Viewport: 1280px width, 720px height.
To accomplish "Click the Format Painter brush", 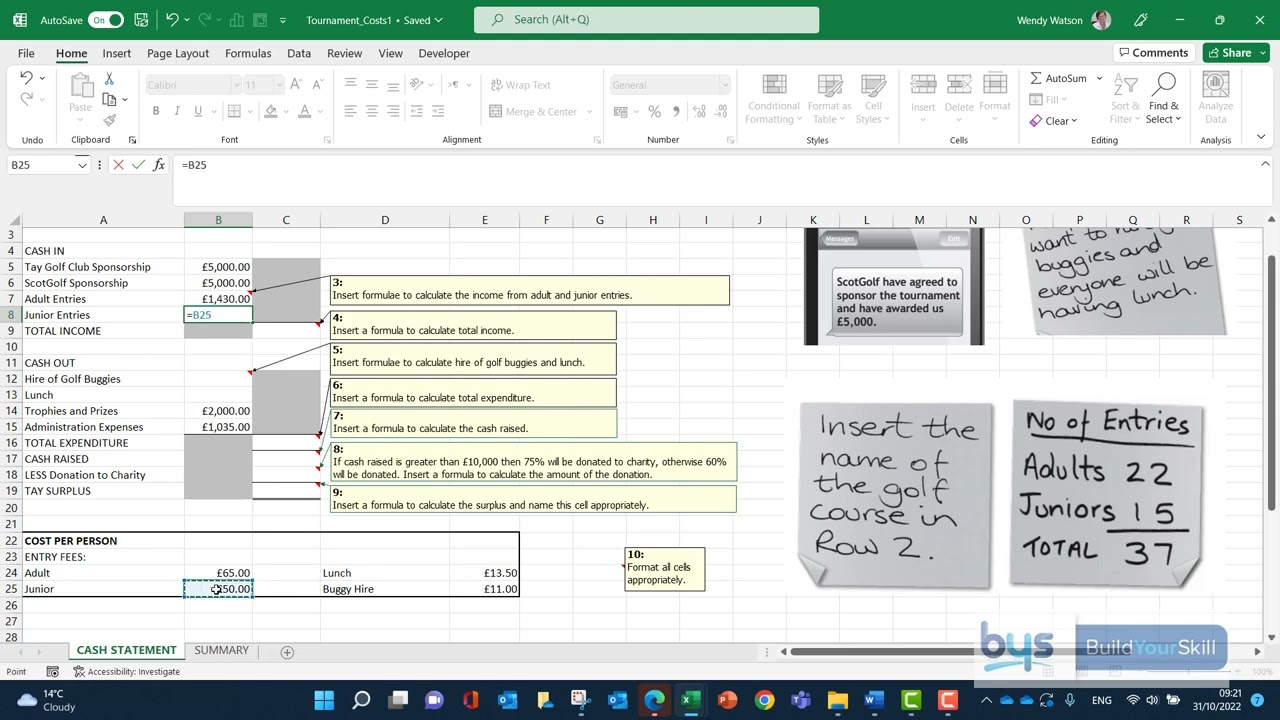I will coord(109,120).
